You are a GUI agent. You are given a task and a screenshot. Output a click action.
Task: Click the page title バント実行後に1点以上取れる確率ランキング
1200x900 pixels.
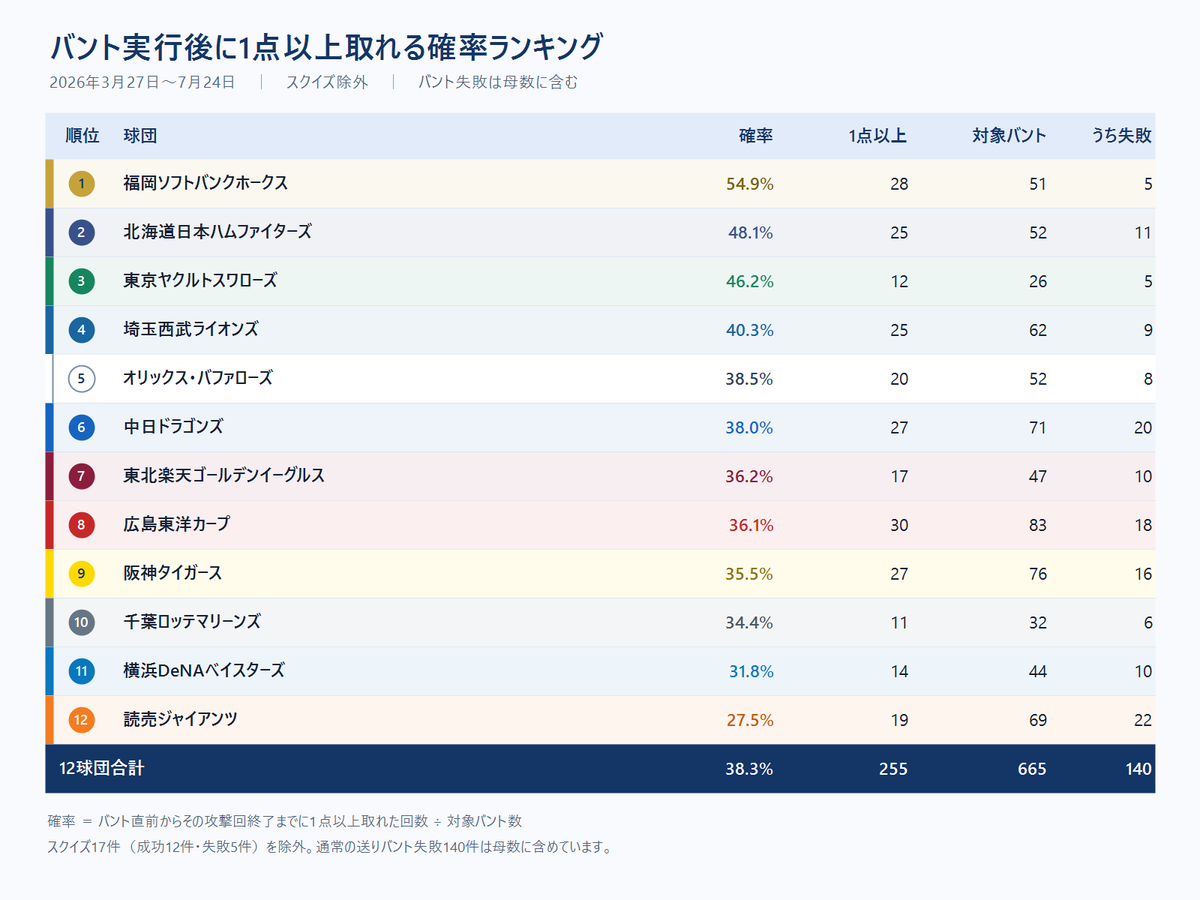point(327,46)
